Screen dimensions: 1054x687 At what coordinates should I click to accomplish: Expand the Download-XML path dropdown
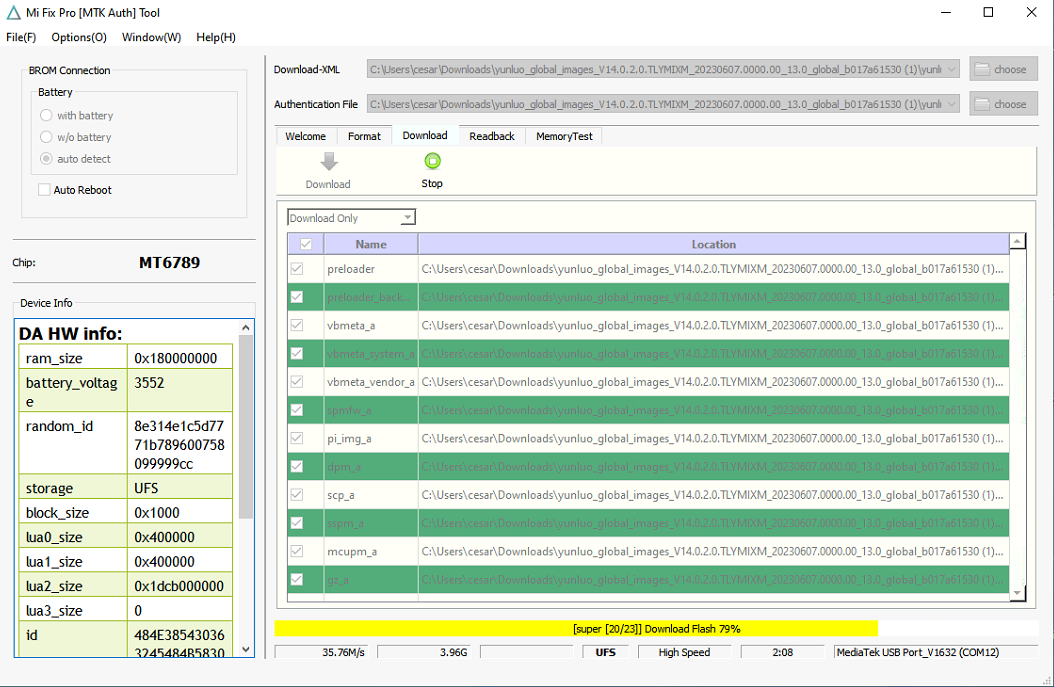951,69
